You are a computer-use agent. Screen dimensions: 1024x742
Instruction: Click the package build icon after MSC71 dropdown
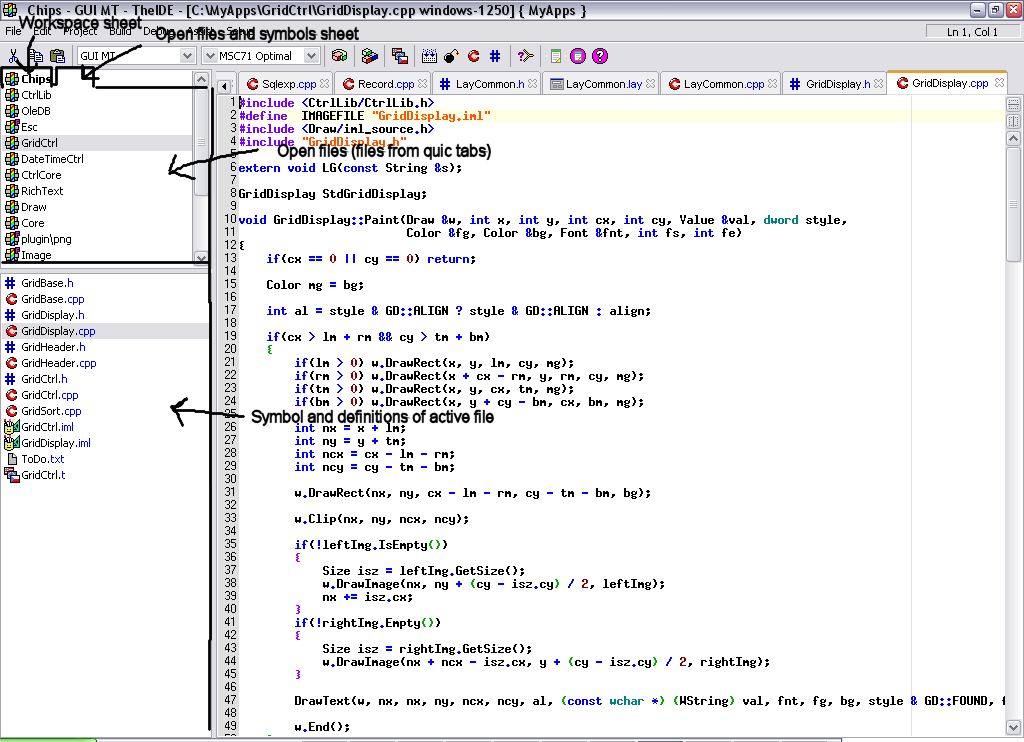[340, 56]
